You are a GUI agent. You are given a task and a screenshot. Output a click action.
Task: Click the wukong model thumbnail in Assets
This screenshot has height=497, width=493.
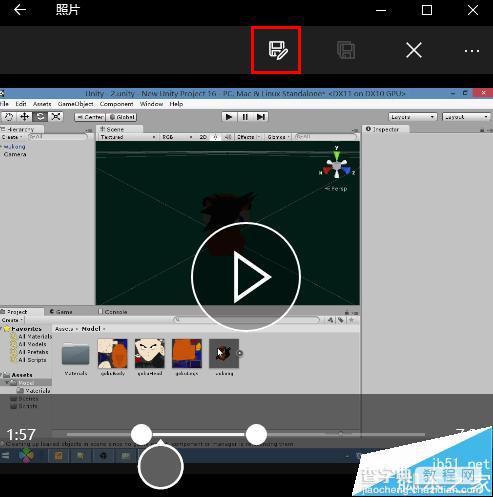coord(224,353)
